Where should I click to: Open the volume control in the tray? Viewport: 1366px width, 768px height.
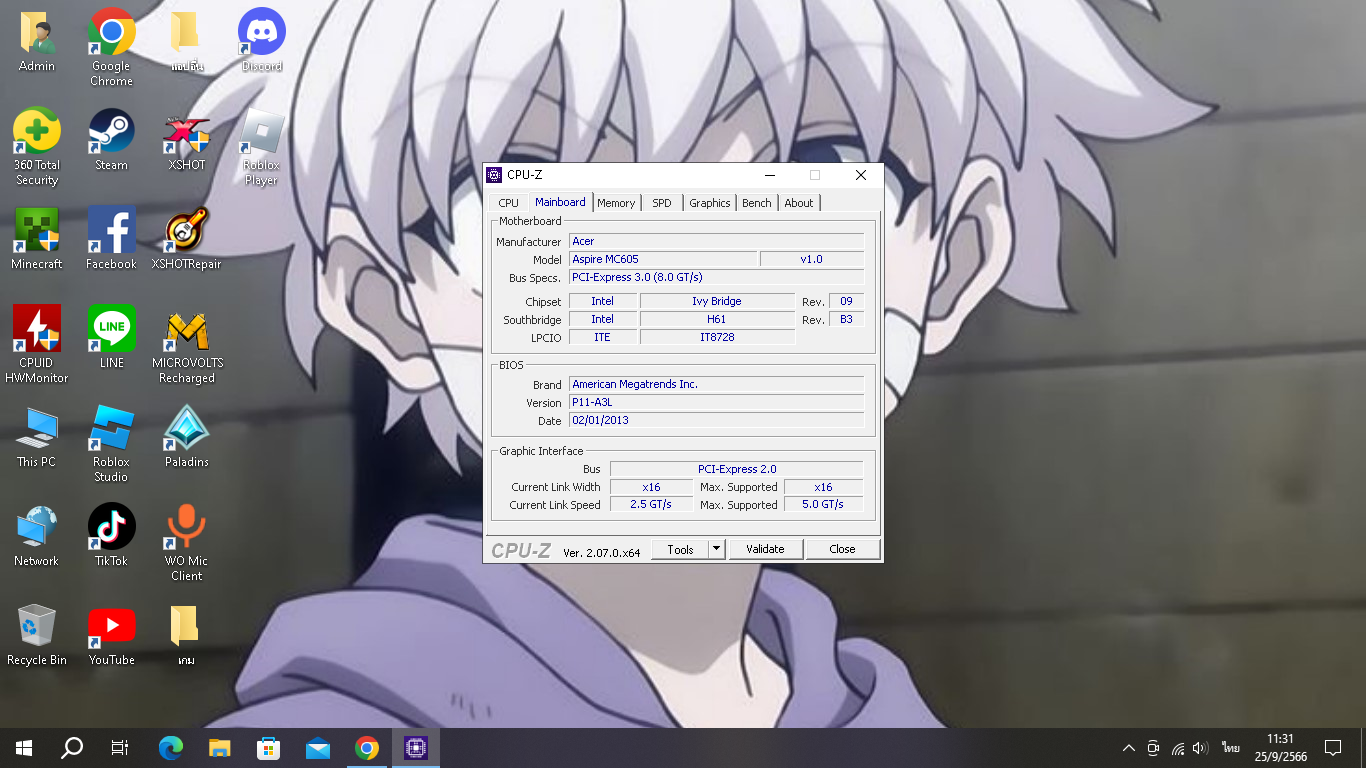[1201, 748]
